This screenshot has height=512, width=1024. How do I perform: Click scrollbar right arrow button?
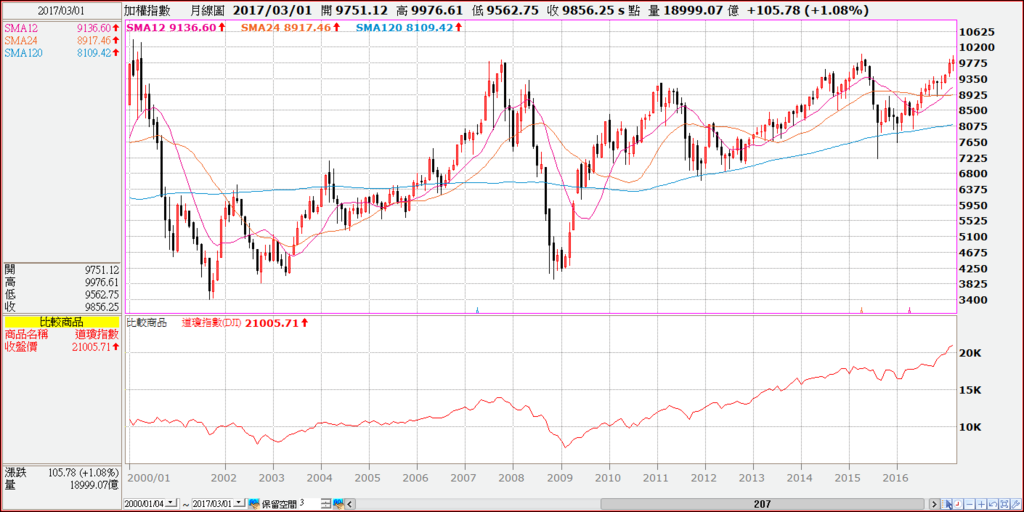(934, 504)
